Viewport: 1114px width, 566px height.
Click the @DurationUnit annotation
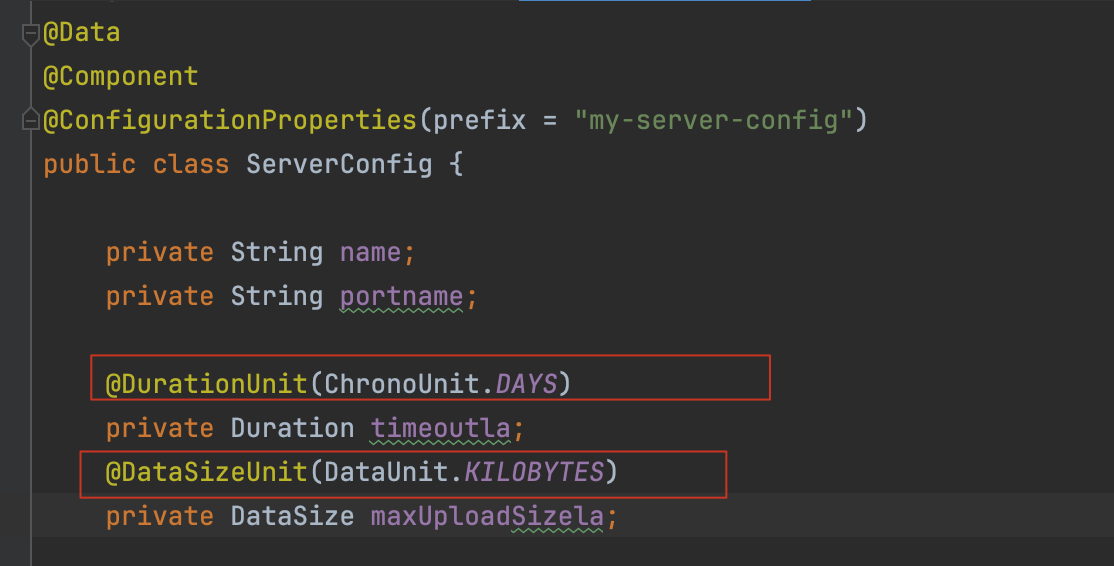(x=206, y=384)
